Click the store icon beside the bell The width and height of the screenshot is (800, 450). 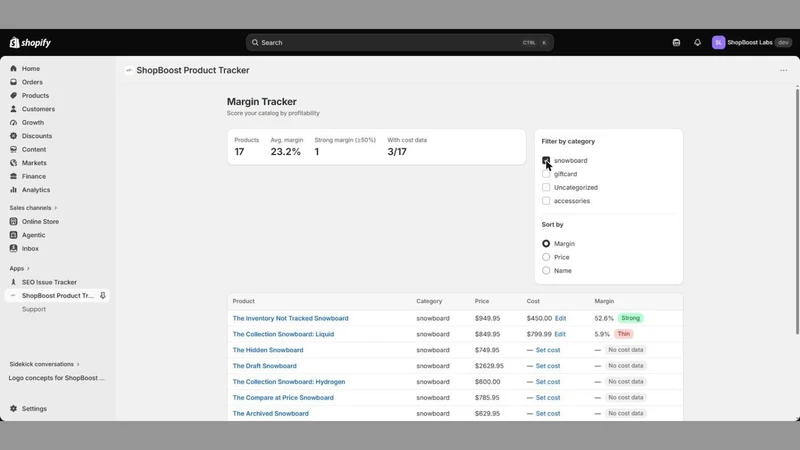[x=676, y=42]
